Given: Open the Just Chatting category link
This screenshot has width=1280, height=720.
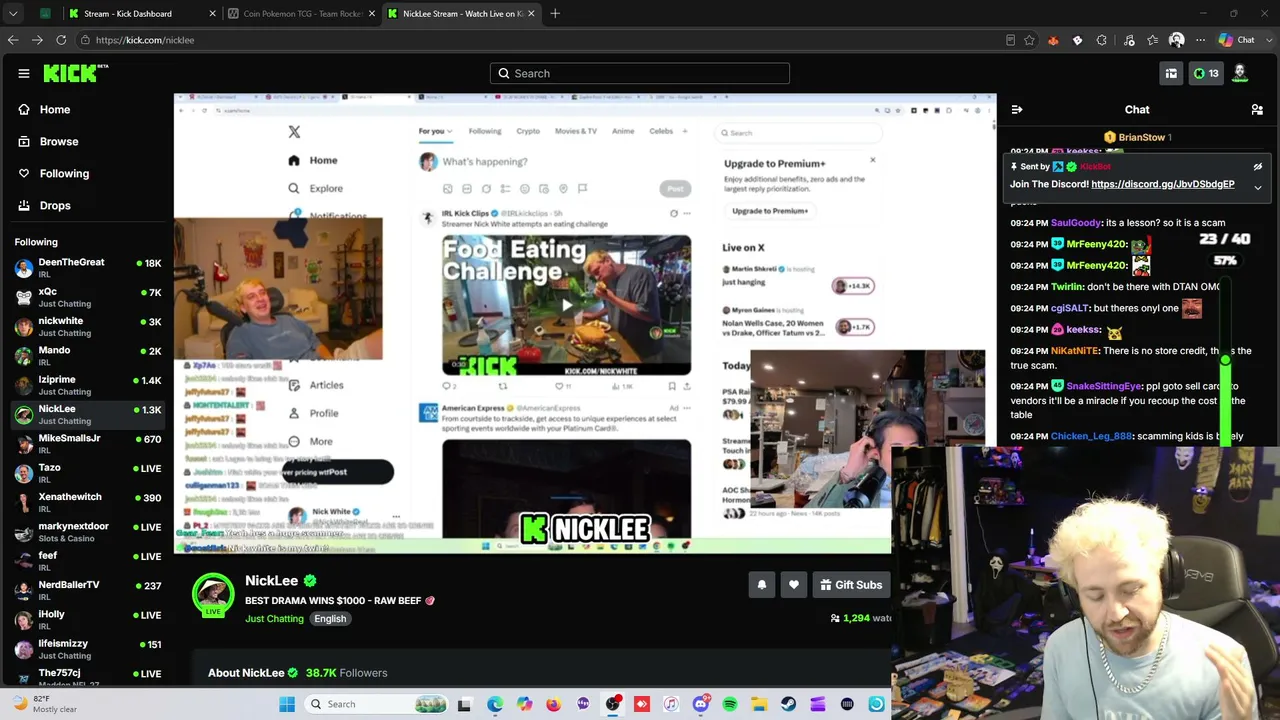Looking at the screenshot, I should pos(274,619).
